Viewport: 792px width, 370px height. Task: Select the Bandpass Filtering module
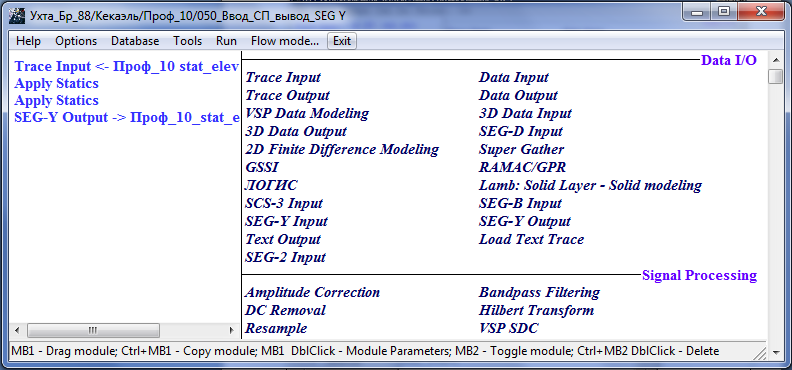coord(539,292)
